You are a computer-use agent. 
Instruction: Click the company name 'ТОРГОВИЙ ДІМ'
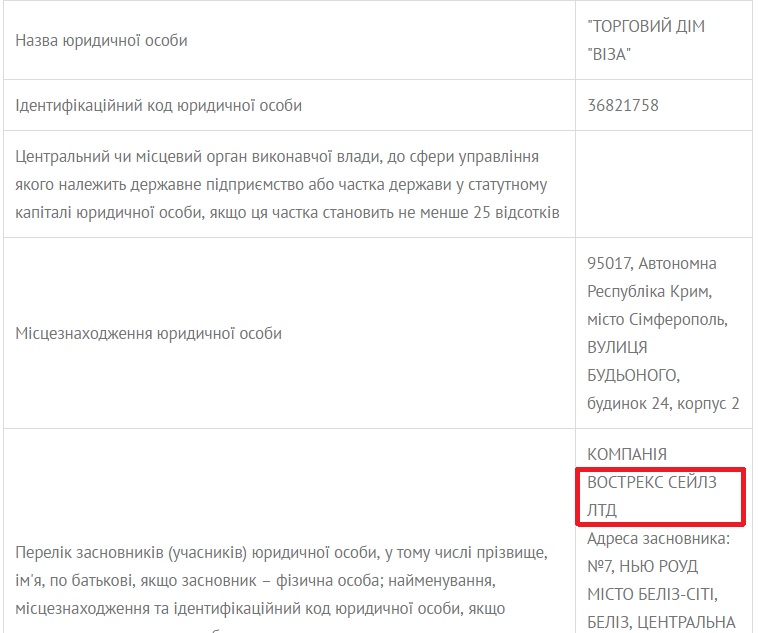[645, 27]
